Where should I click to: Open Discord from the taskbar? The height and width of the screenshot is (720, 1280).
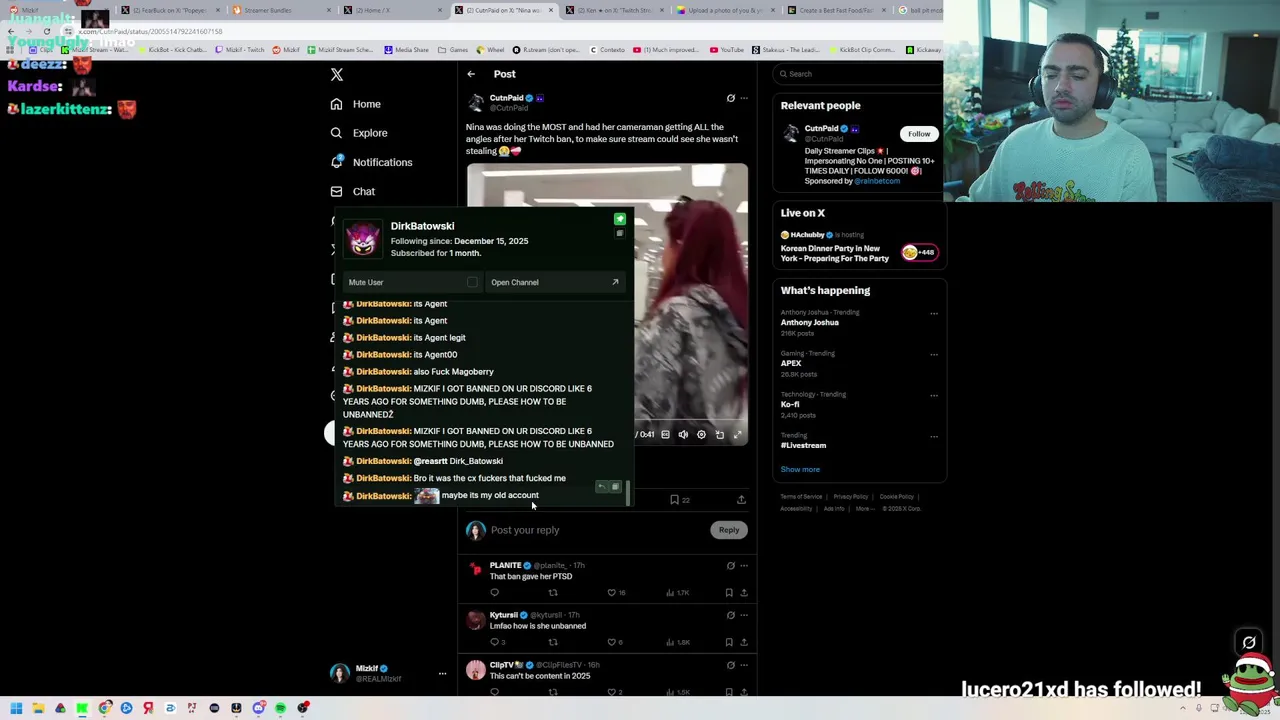coord(258,708)
